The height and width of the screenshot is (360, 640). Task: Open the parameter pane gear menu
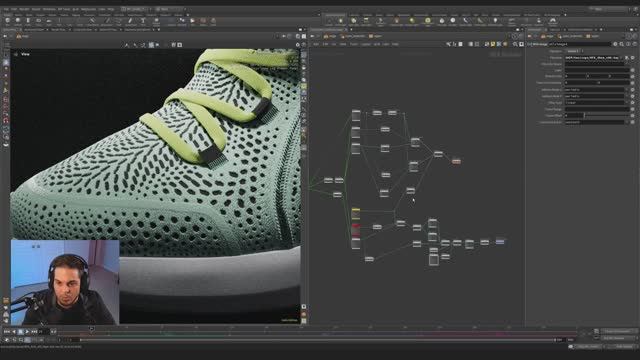(x=615, y=44)
